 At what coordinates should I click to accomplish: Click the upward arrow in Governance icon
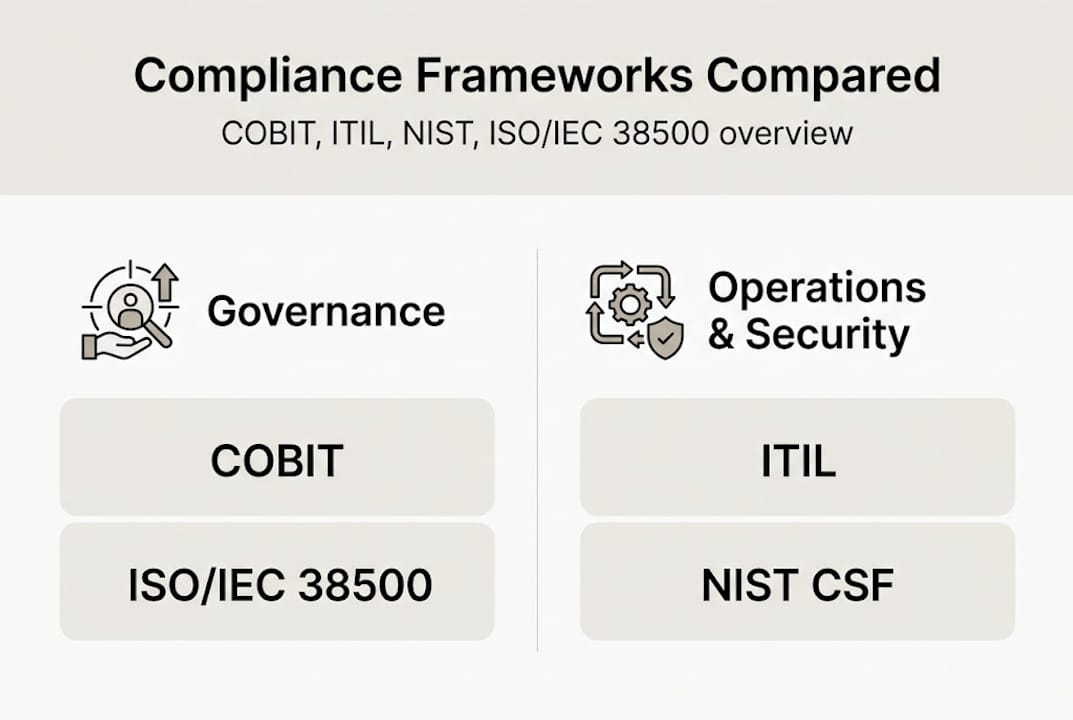(165, 283)
